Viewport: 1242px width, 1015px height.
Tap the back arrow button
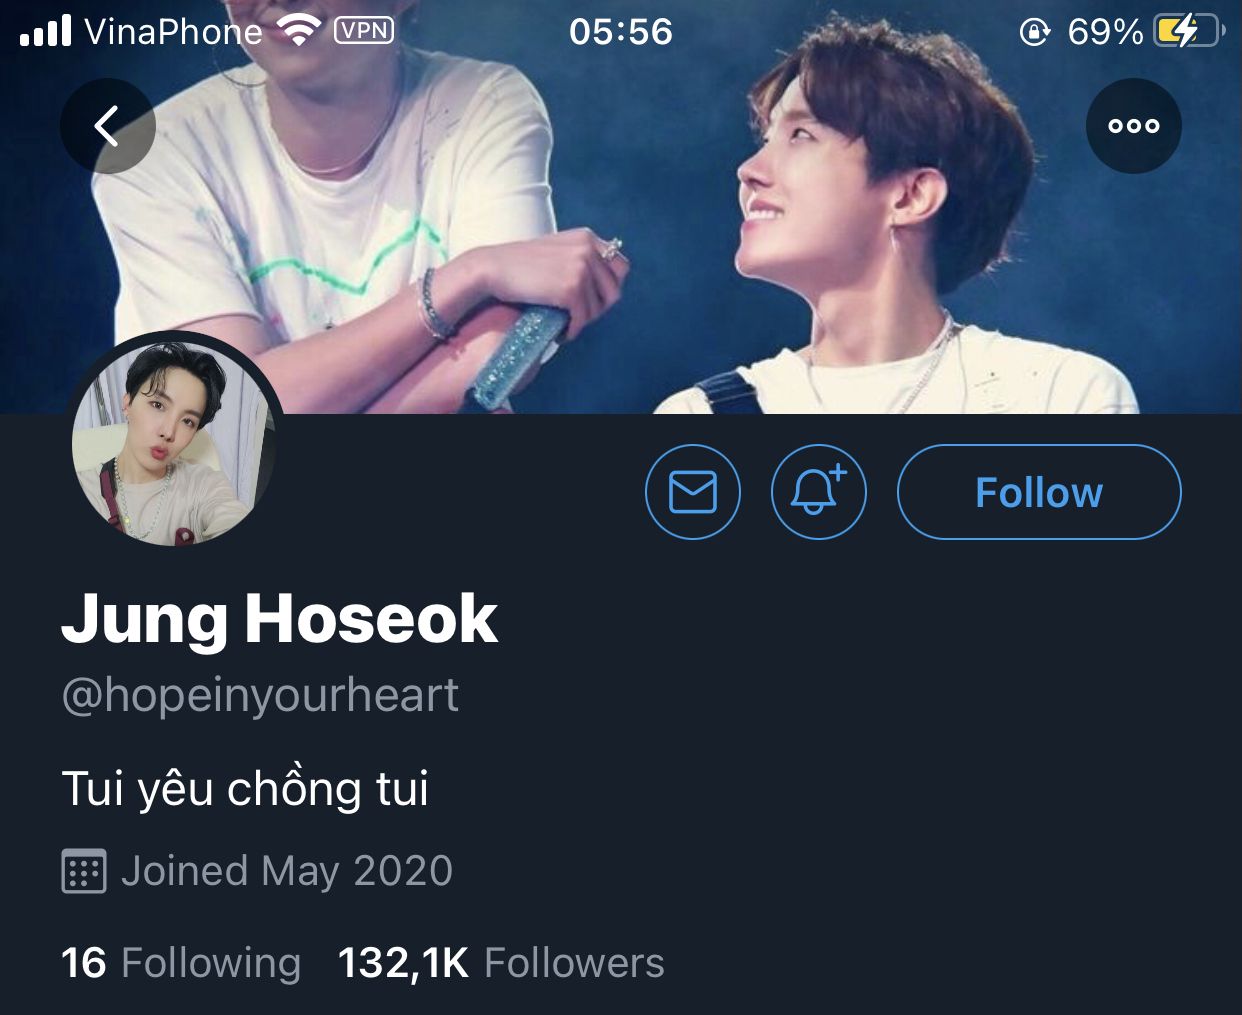pos(108,126)
